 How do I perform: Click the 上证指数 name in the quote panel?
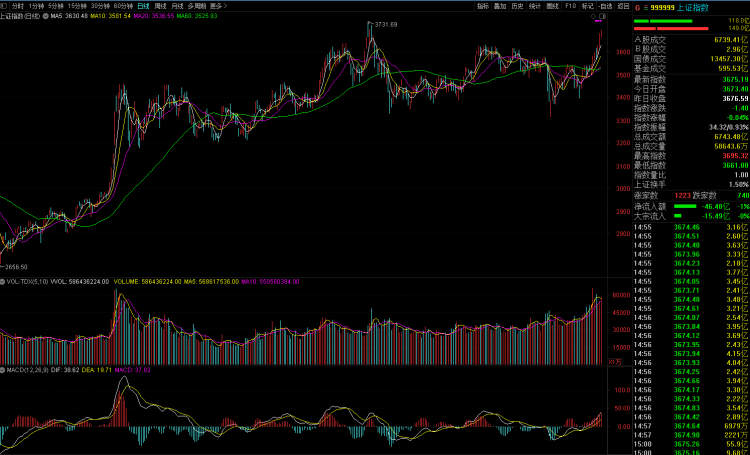(x=693, y=8)
